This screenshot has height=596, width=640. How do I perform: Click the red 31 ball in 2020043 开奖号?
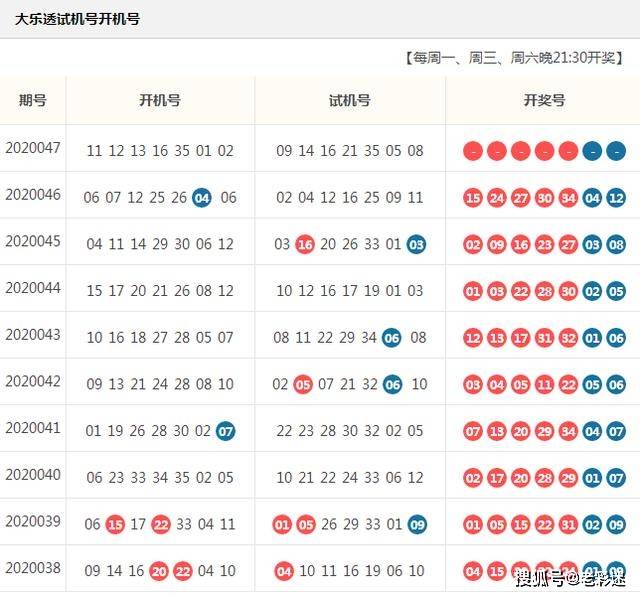coord(544,338)
